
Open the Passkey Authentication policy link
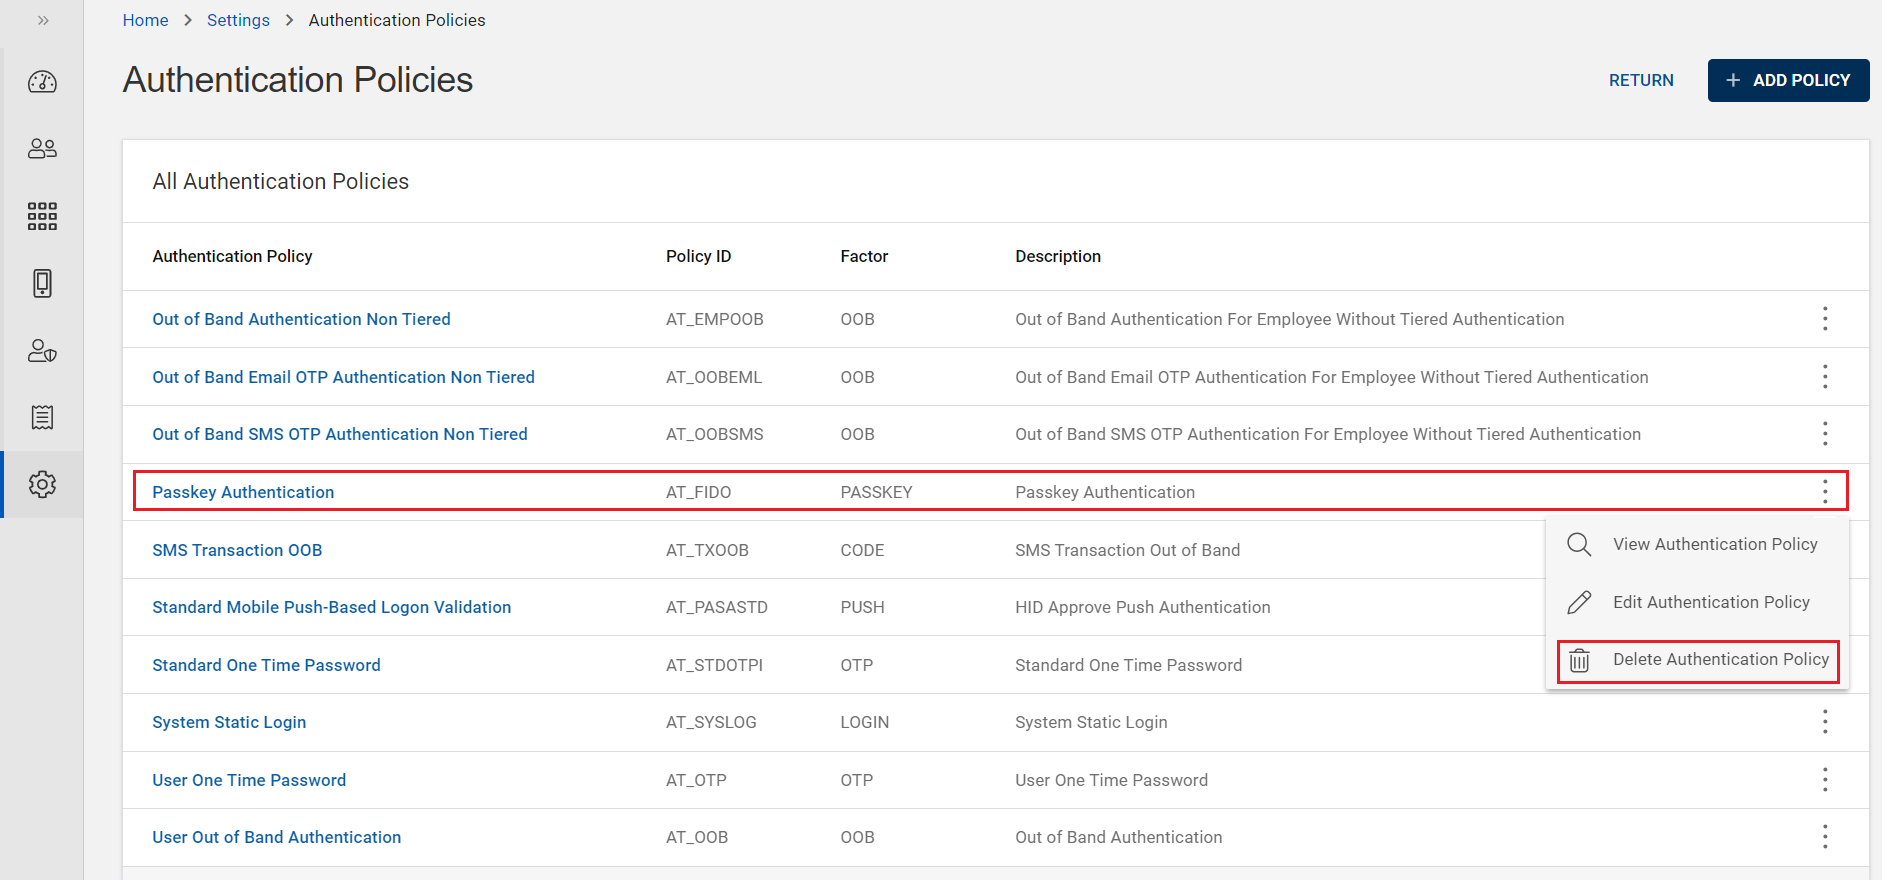click(243, 492)
